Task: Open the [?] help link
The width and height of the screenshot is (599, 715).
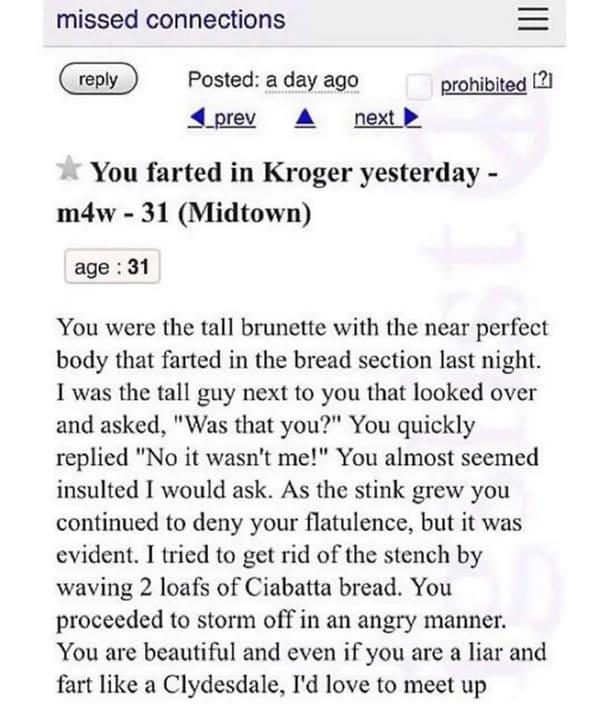Action: [x=542, y=83]
